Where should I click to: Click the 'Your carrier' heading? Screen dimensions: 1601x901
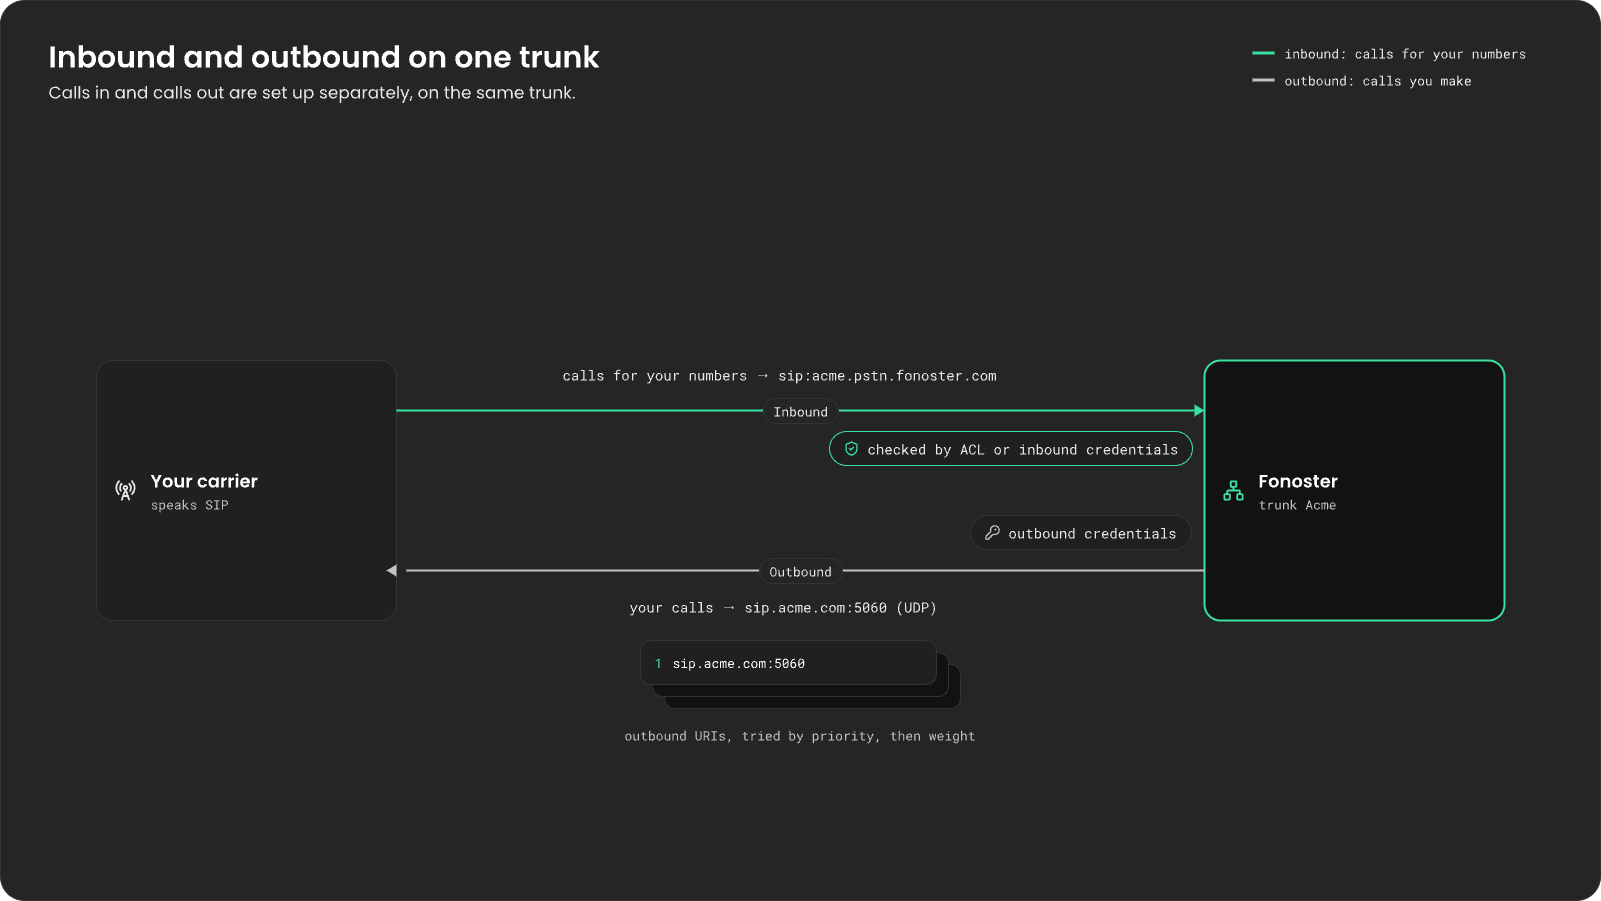coord(204,481)
